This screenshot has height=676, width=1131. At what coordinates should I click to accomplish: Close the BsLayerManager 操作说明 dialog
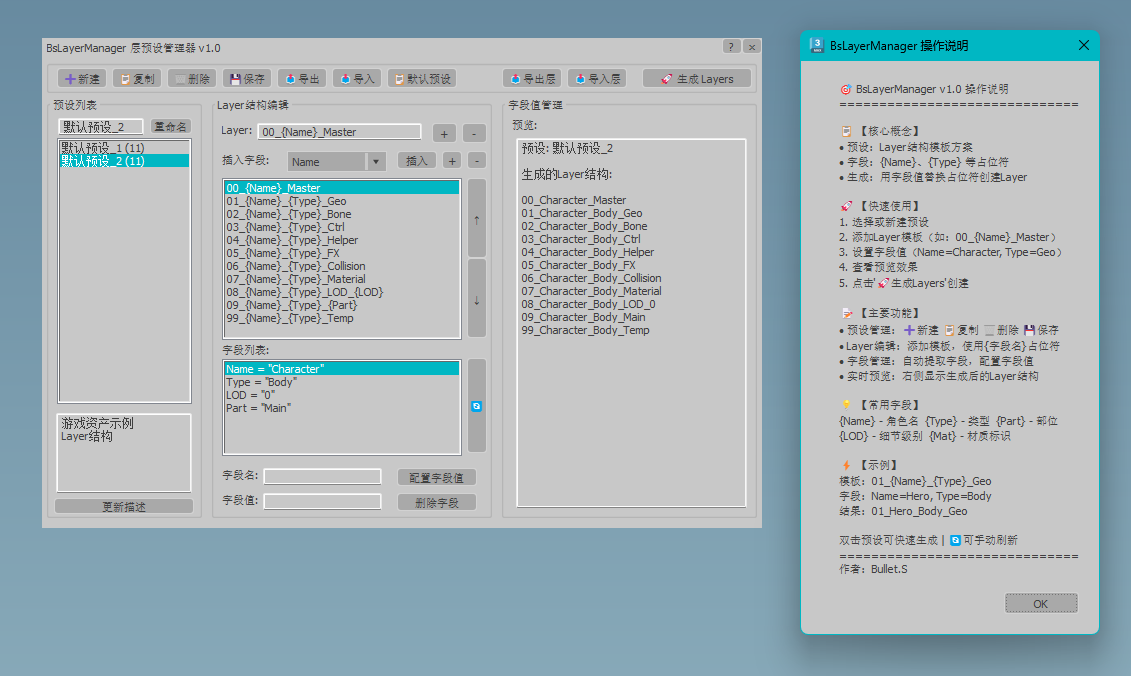(1083, 45)
